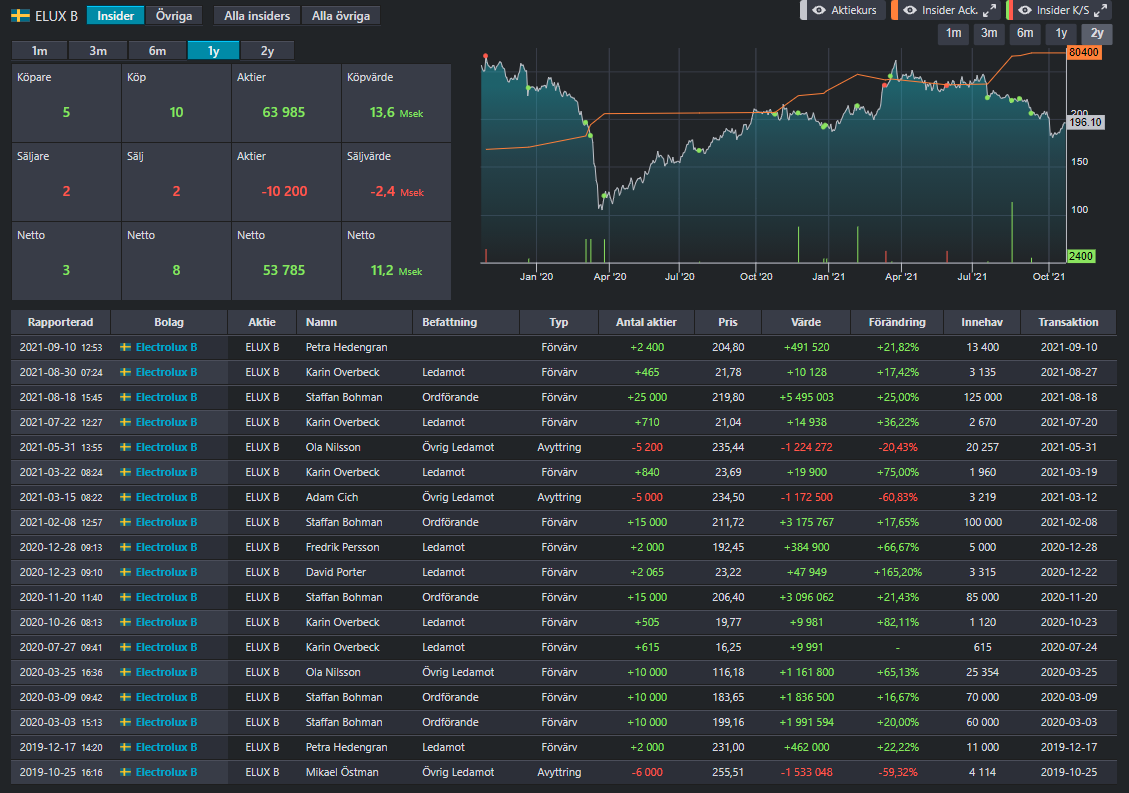Open Electrolux B link in 2020-03-25 row
Viewport: 1129px width, 793px height.
tap(166, 672)
